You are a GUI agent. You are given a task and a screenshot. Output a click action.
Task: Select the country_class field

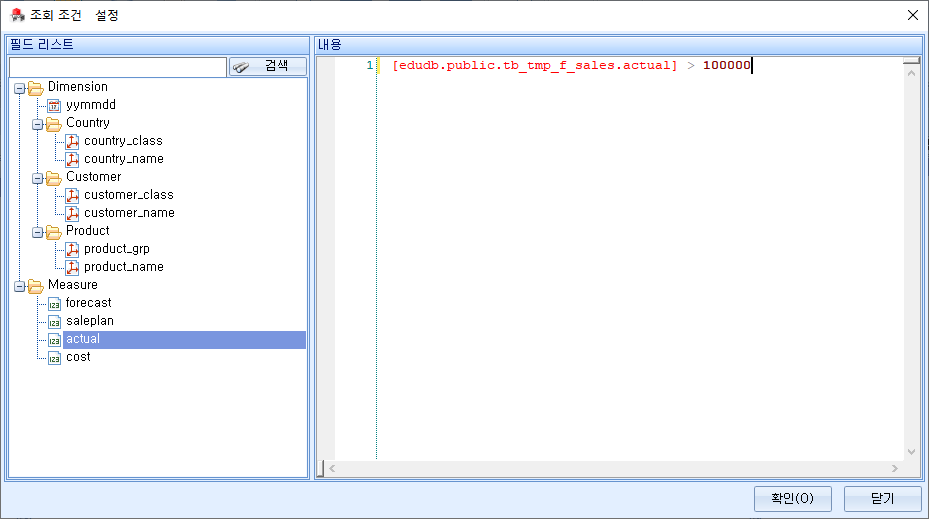[x=123, y=141]
